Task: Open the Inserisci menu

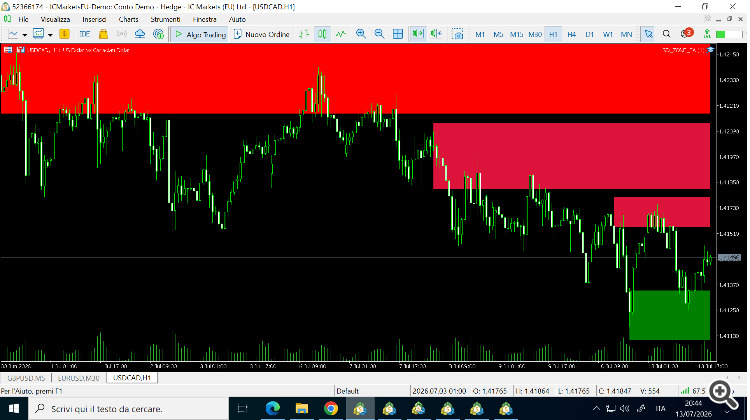Action: click(94, 20)
